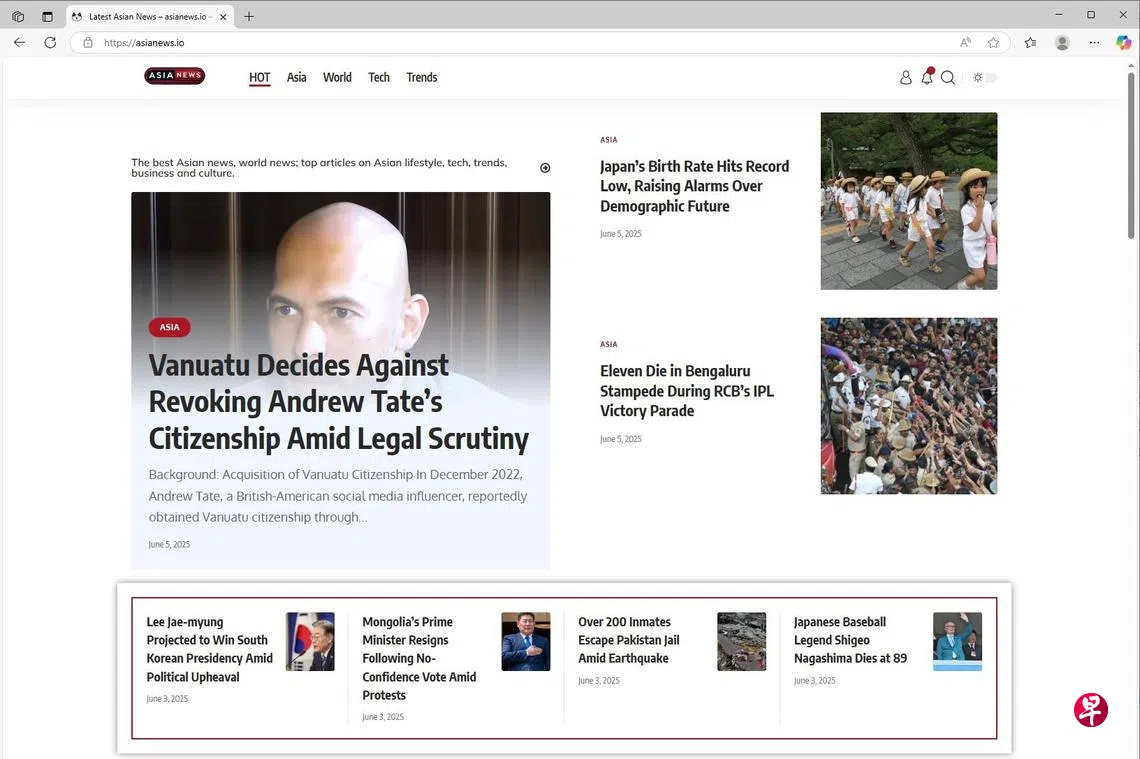Image resolution: width=1140 pixels, height=759 pixels.
Task: Read Japan's Birth Rate article headline
Action: tap(694, 186)
